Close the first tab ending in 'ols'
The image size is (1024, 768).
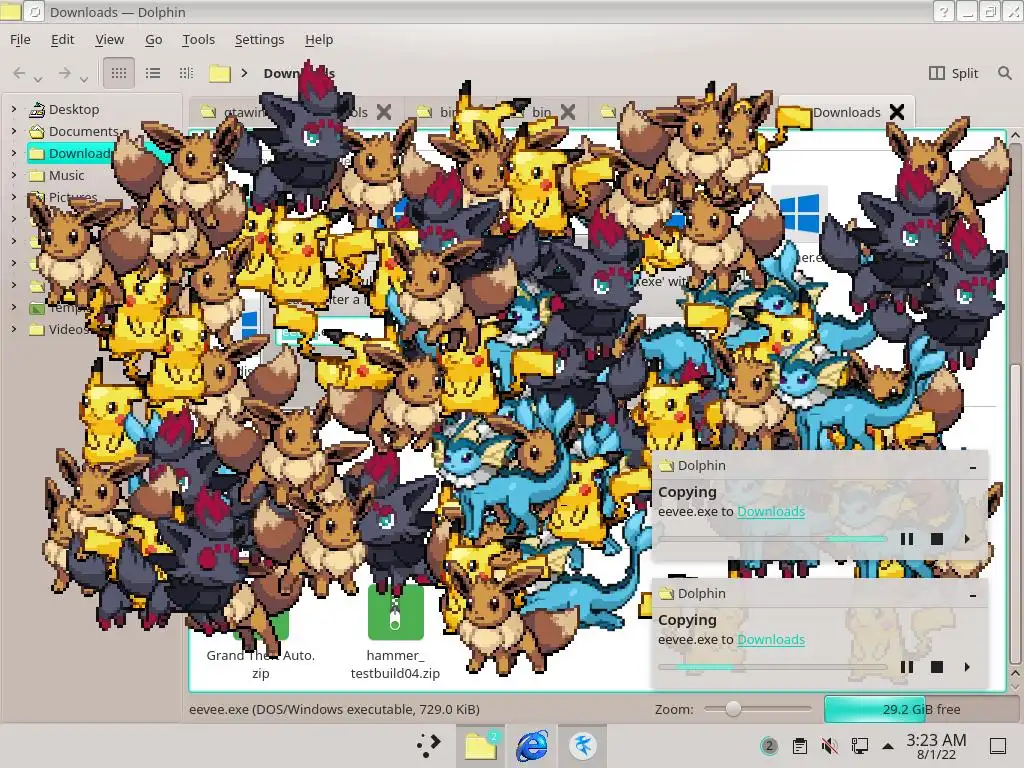click(384, 112)
